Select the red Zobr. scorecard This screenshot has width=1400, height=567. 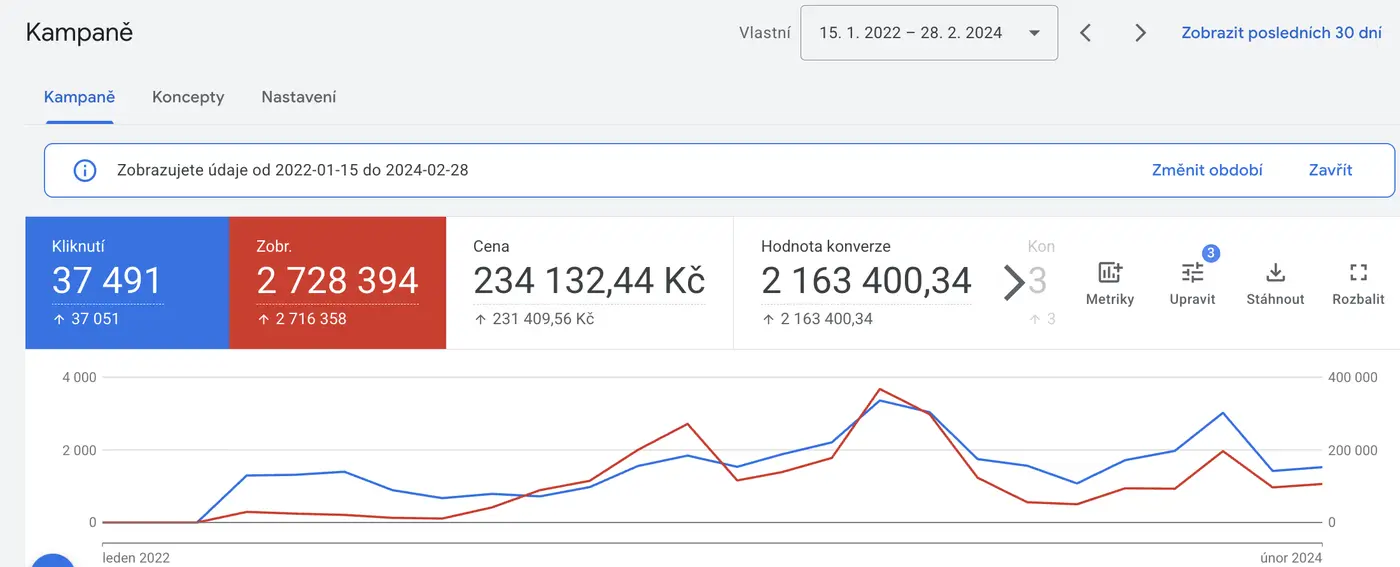click(x=337, y=283)
